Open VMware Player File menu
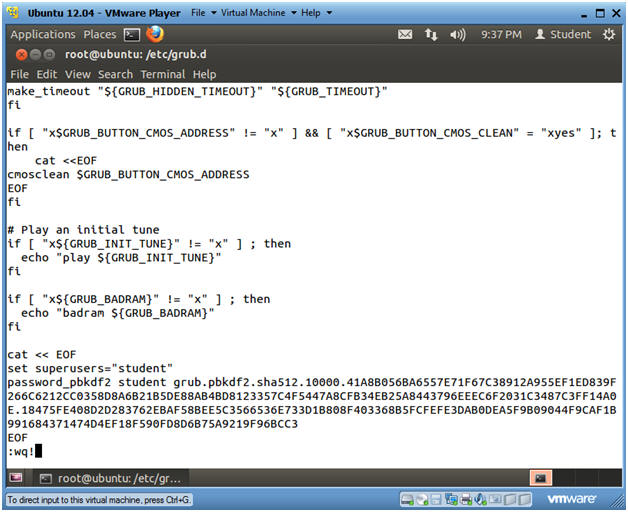The height and width of the screenshot is (512, 628). [x=203, y=13]
